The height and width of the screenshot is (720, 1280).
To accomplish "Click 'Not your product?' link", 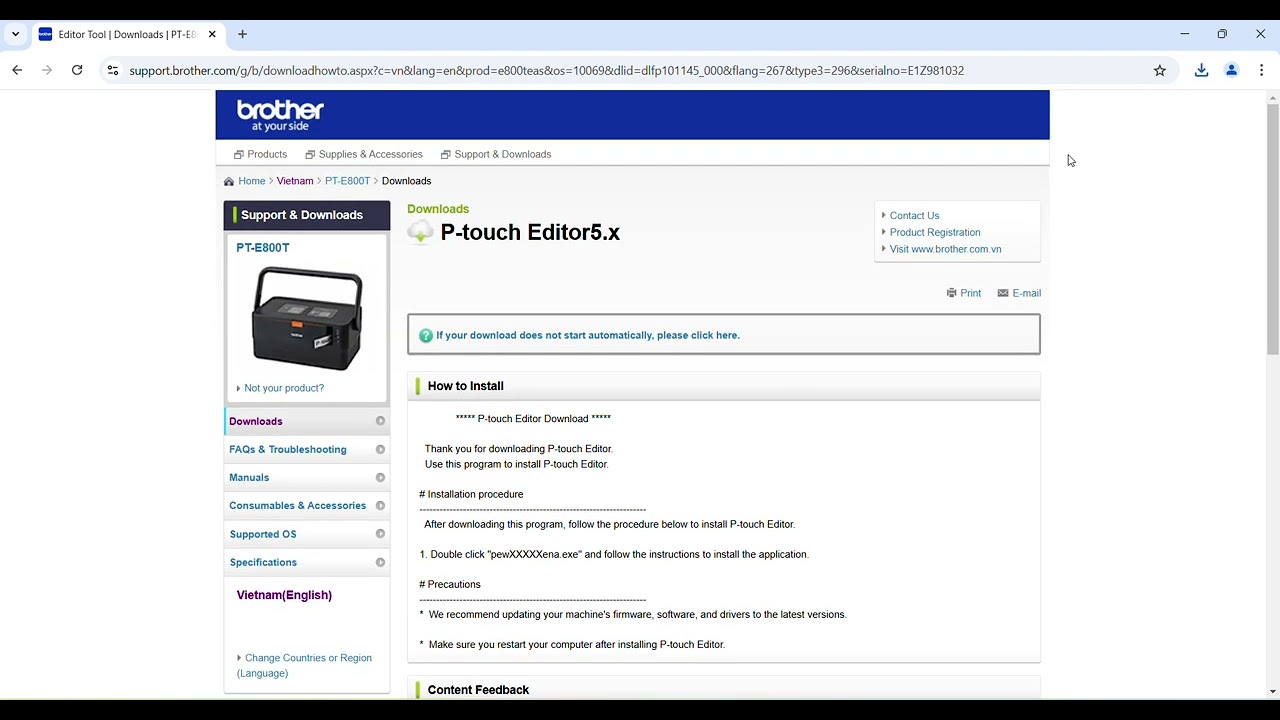I will point(284,388).
